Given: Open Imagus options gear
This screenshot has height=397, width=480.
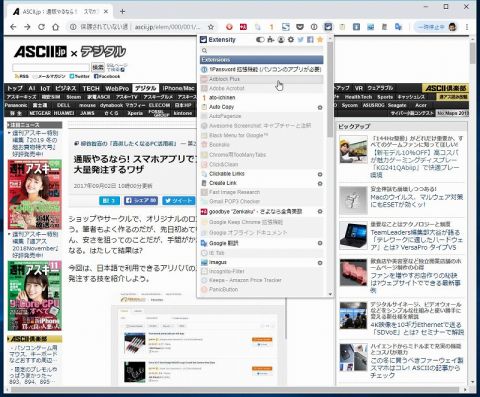Looking at the screenshot, I should (320, 263).
